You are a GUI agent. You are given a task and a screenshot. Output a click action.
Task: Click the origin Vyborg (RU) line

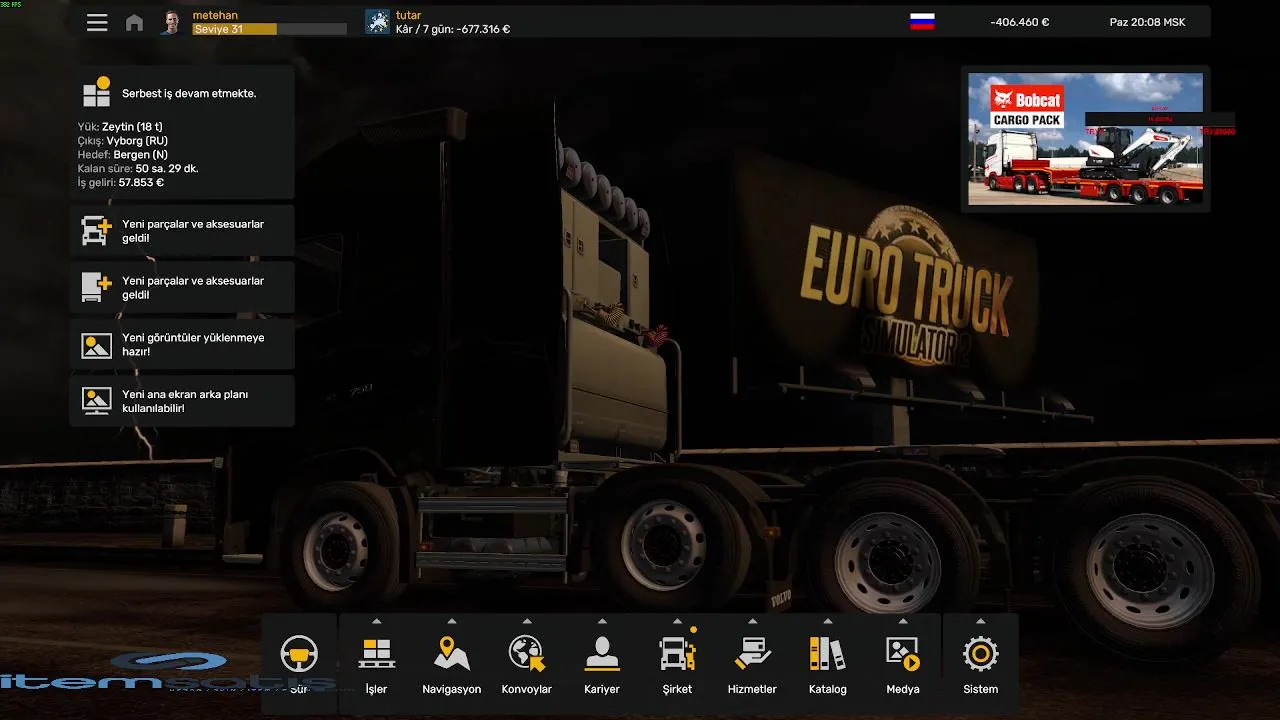pos(122,141)
